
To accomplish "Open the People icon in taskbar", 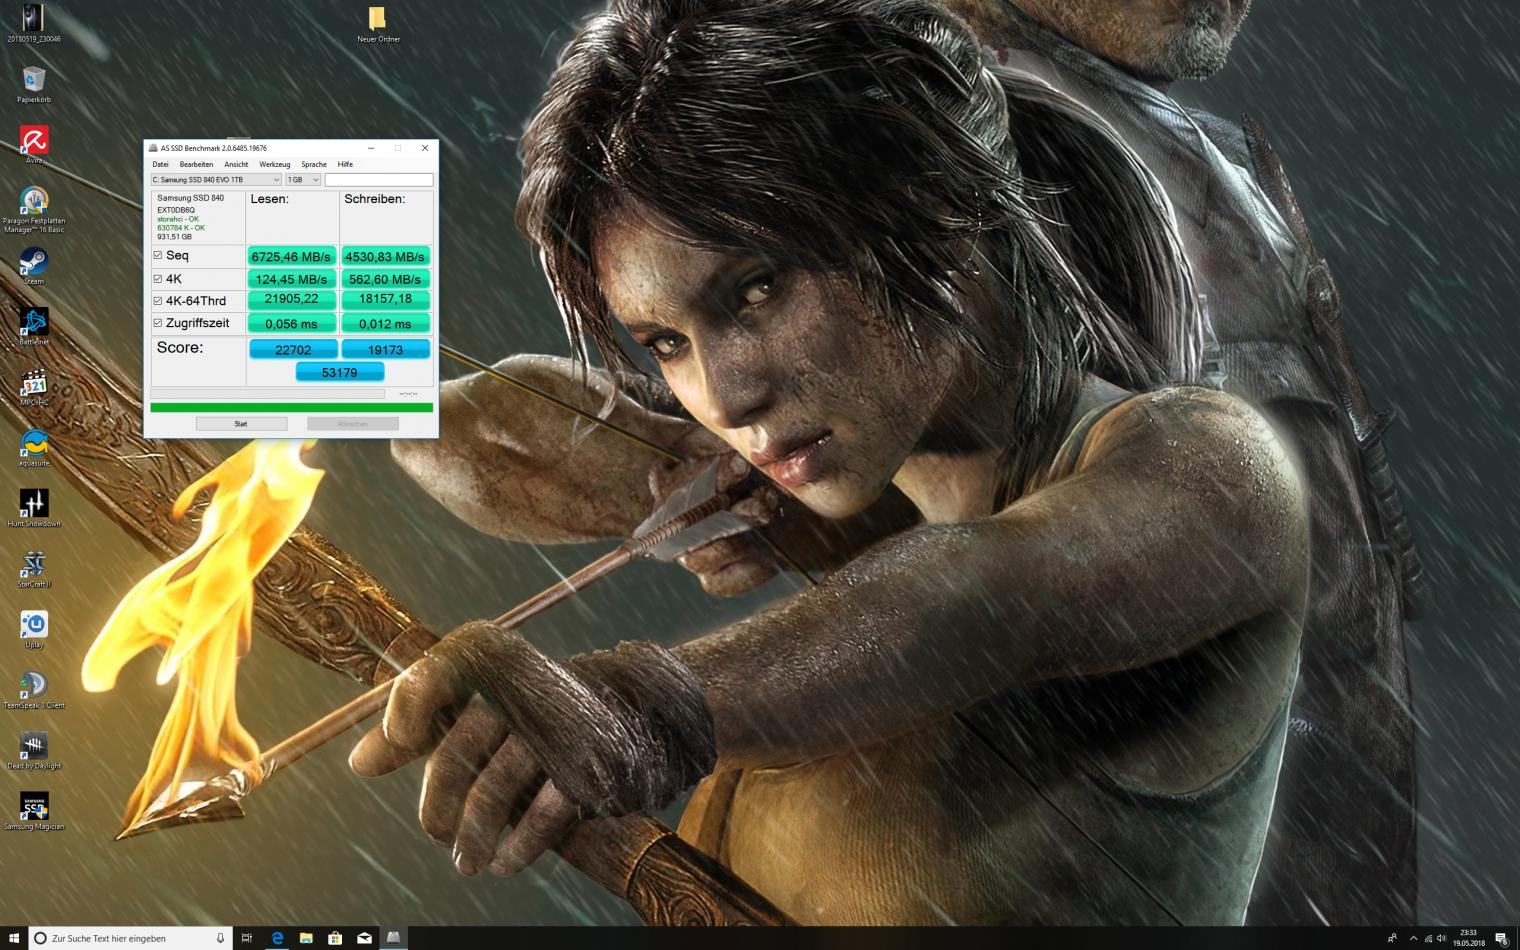I will click(1392, 938).
